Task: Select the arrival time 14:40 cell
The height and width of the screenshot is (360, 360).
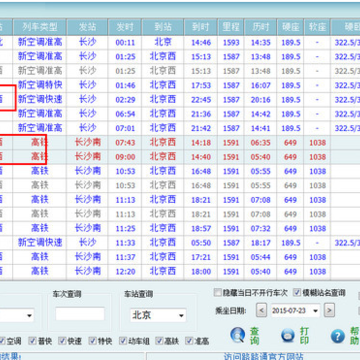Action: (201, 157)
